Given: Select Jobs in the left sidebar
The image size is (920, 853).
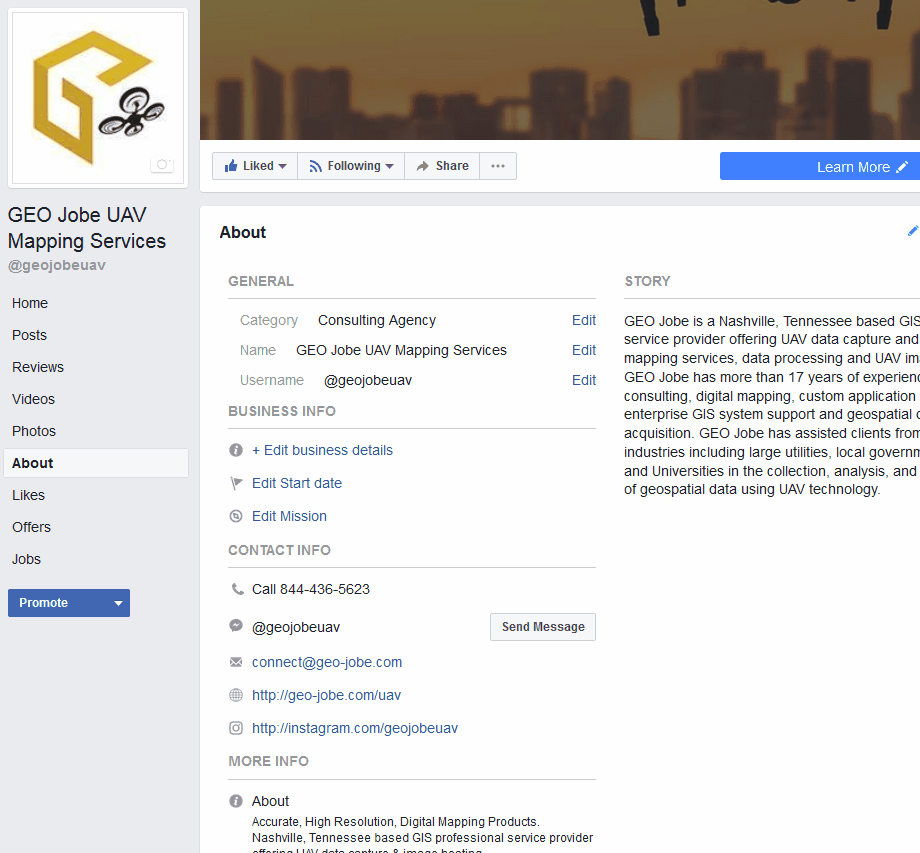Looking at the screenshot, I should 27,559.
